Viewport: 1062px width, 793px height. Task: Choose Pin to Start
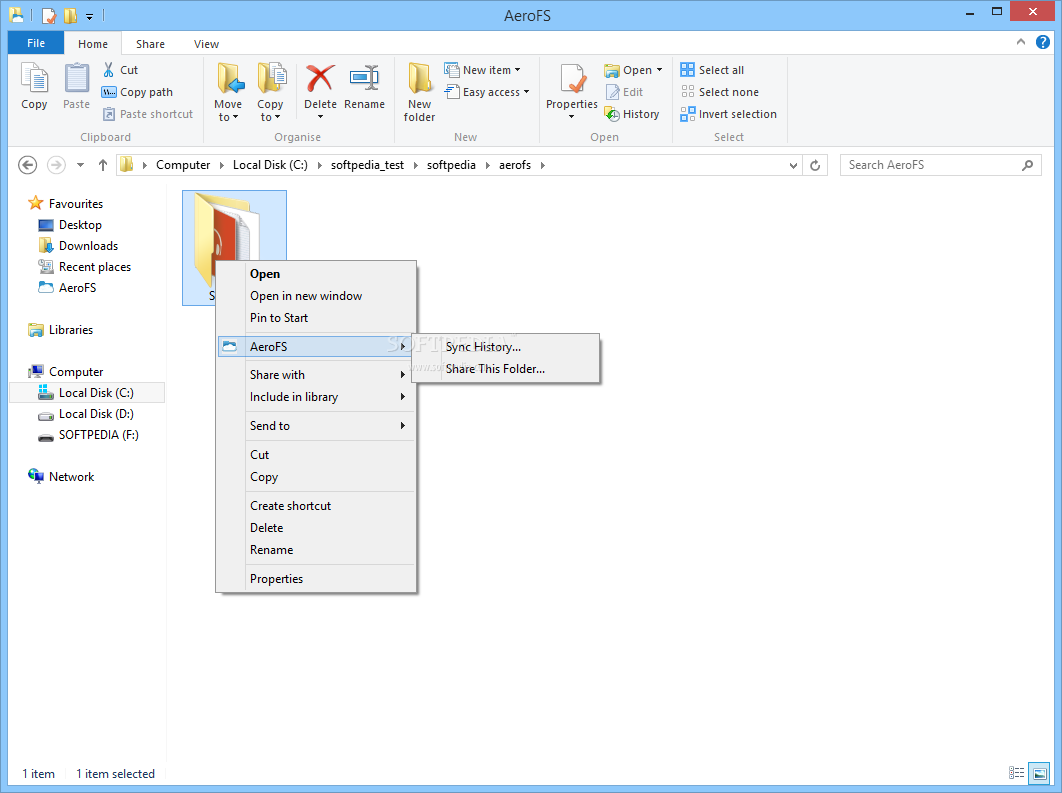316,318
